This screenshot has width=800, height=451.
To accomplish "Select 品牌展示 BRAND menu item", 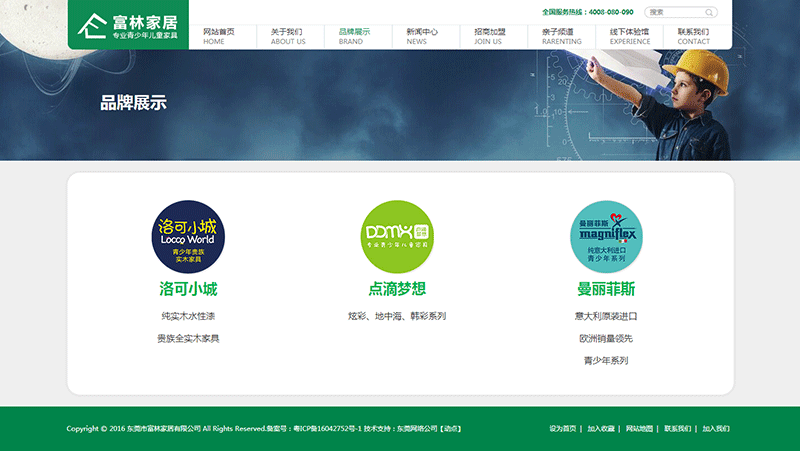I will 353,36.
